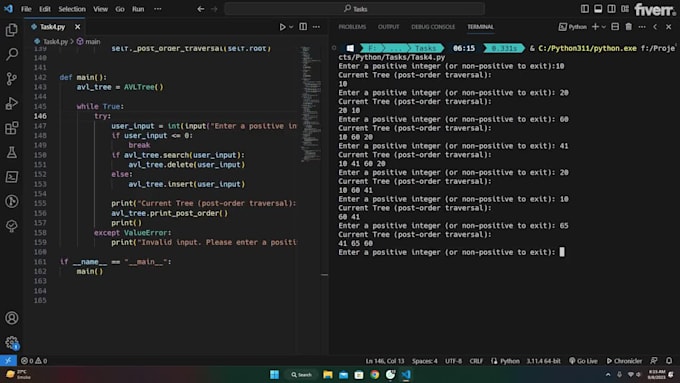Open remote window indicator in status bar
Viewport: 680px width, 383px height.
(x=8, y=360)
